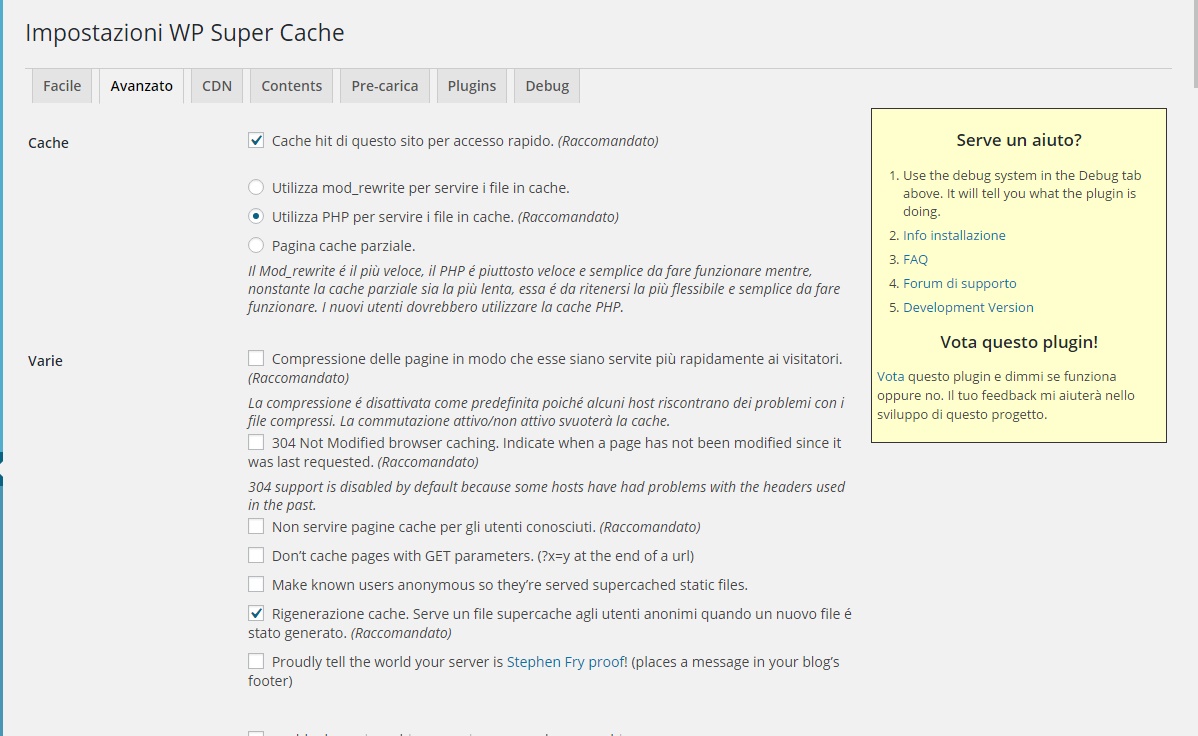Click the 'Varie' section label
This screenshot has height=736, width=1198.
tap(45, 361)
